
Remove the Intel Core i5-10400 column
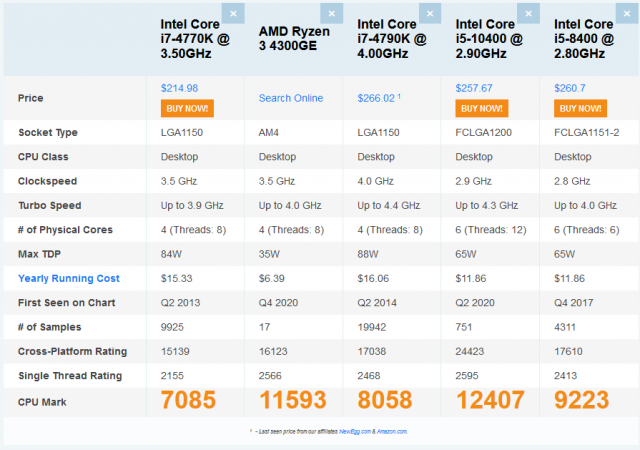527,13
